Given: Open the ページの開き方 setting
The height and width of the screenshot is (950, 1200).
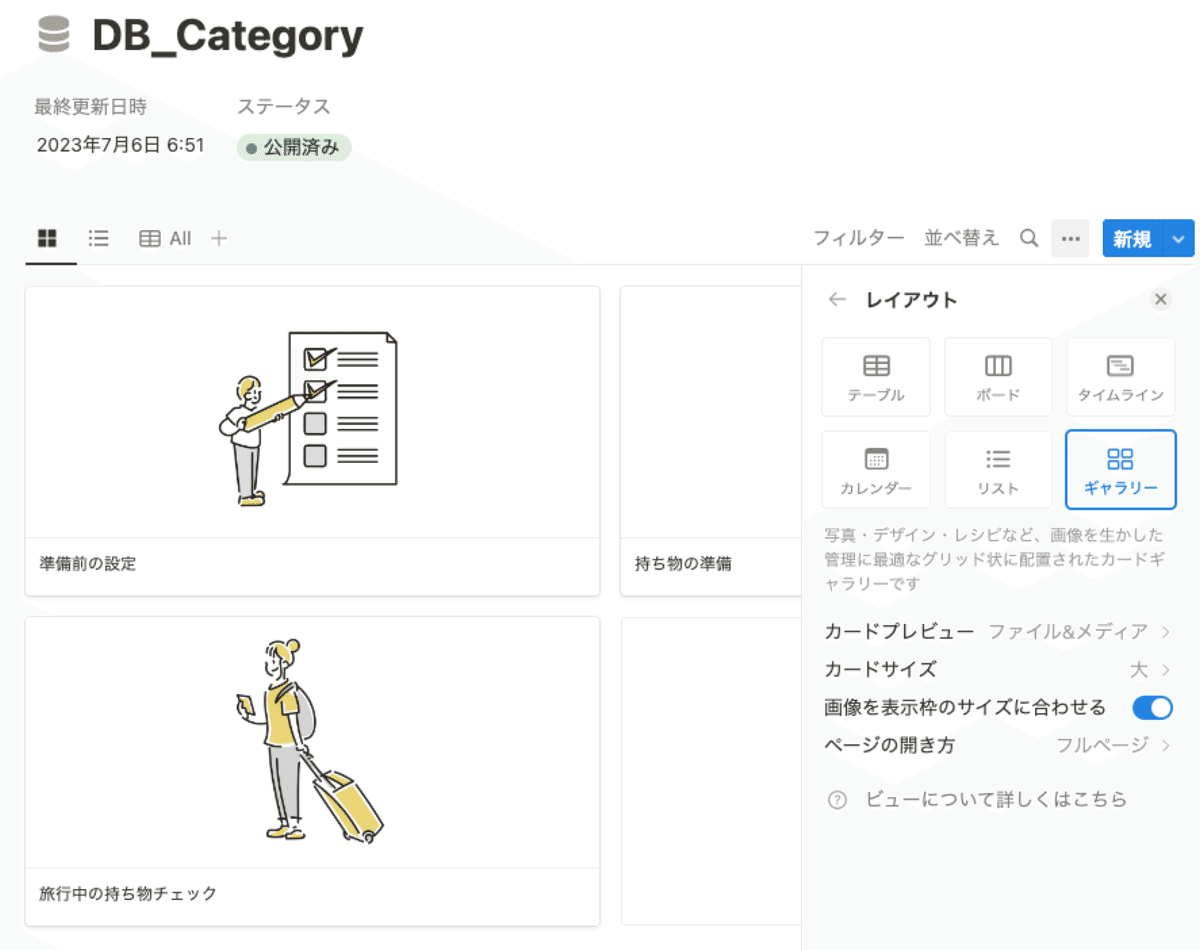Looking at the screenshot, I should tap(997, 745).
